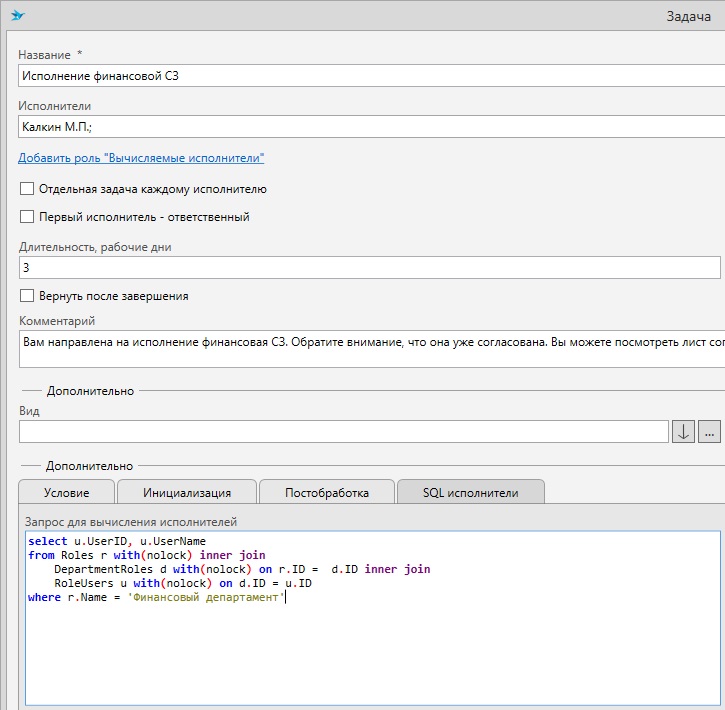Switch to the Условие tab
The image size is (725, 710).
tap(66, 492)
